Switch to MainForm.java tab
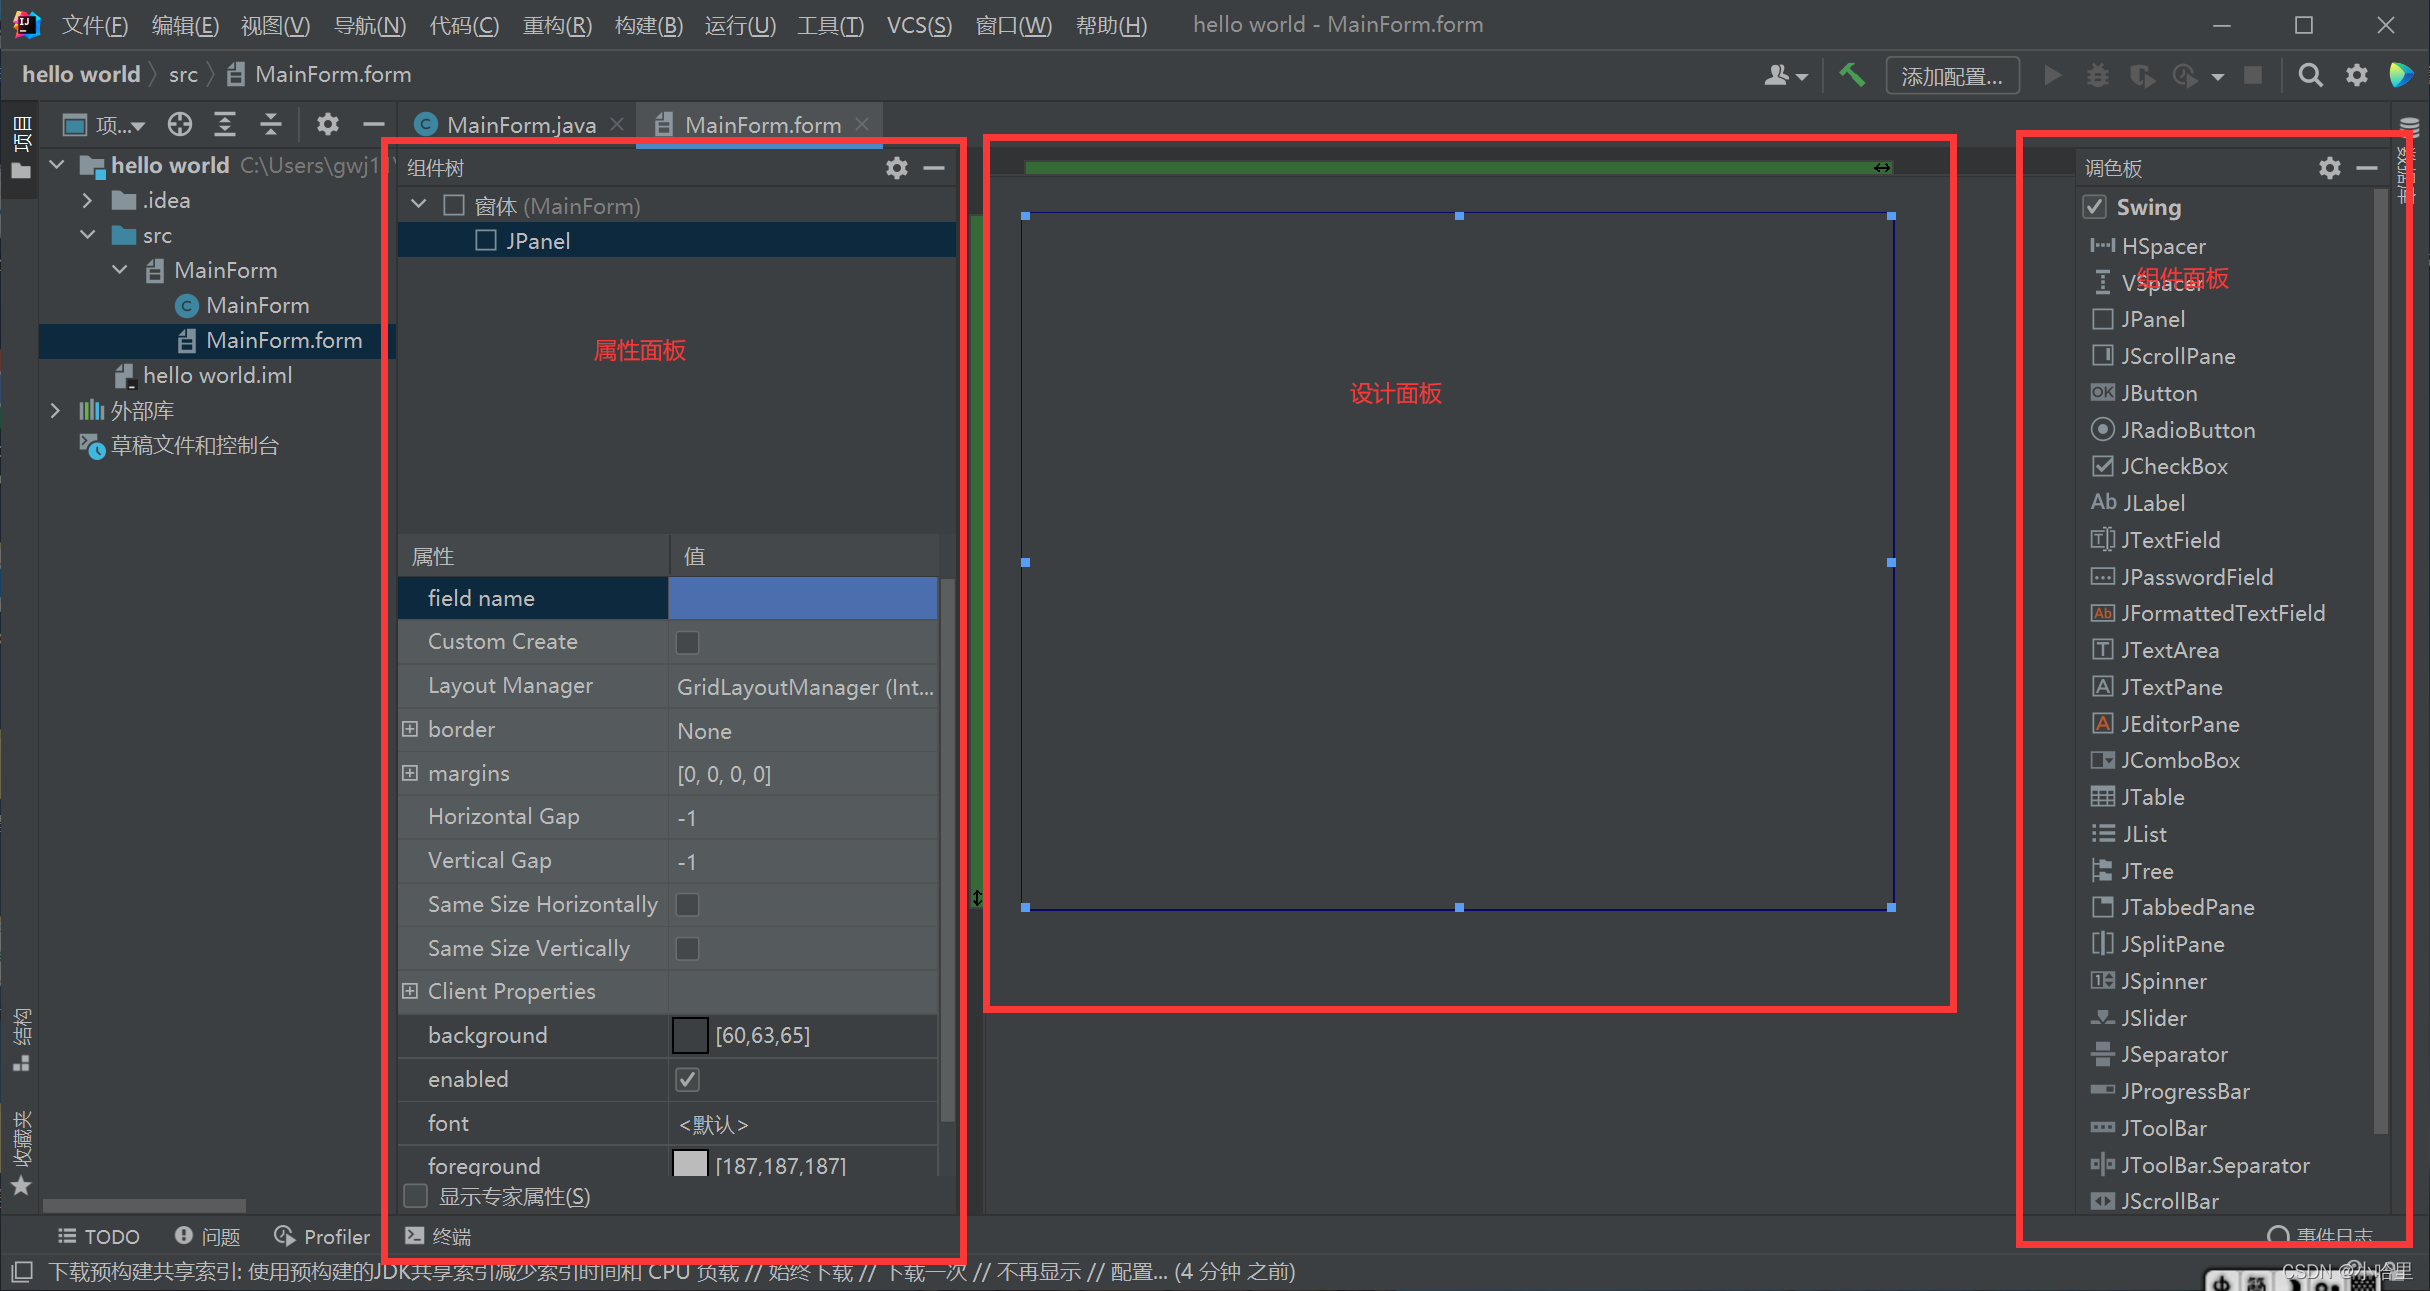 pyautogui.click(x=520, y=124)
